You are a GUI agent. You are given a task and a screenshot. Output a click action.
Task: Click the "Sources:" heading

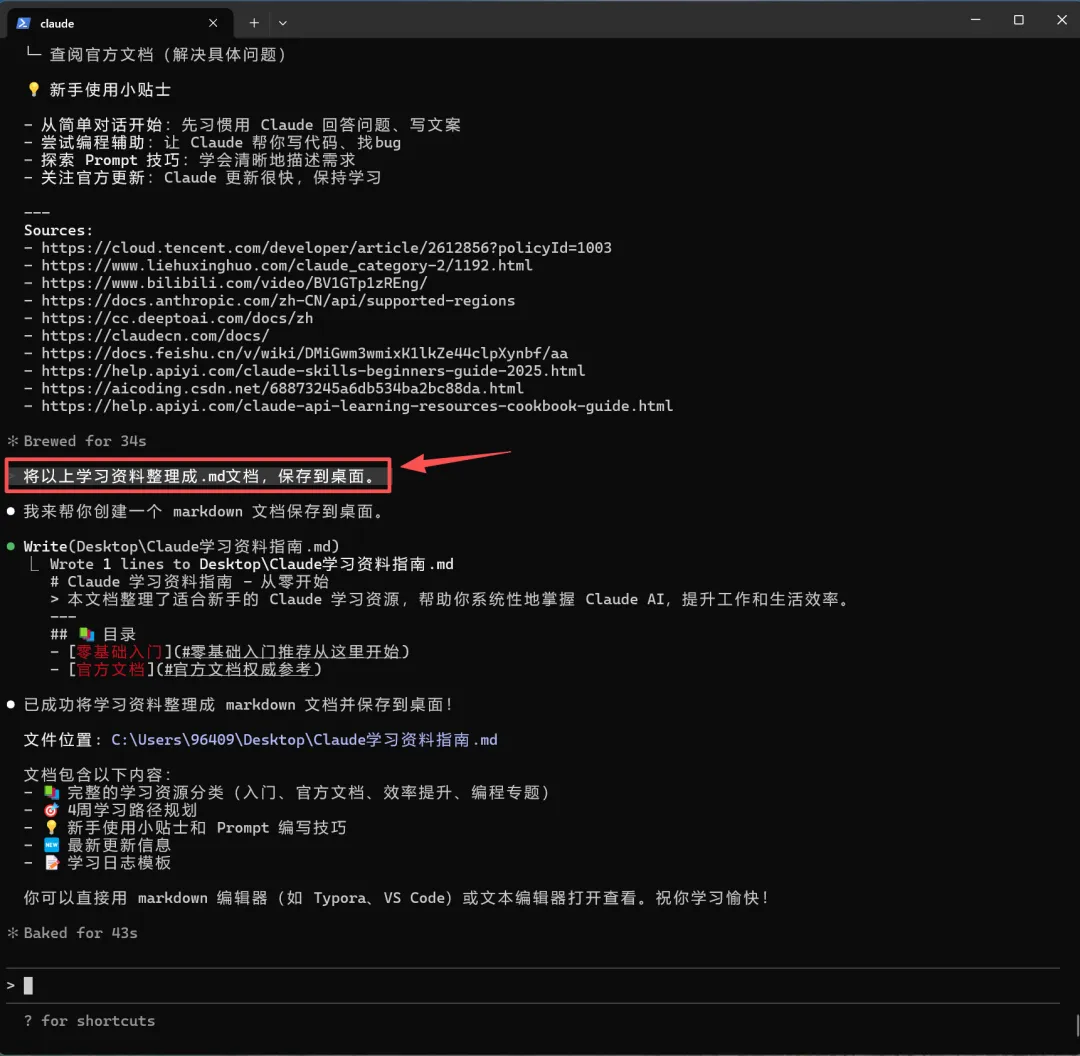point(58,230)
